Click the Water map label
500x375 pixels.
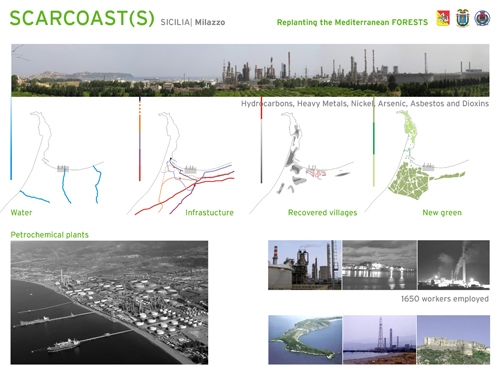[21, 212]
